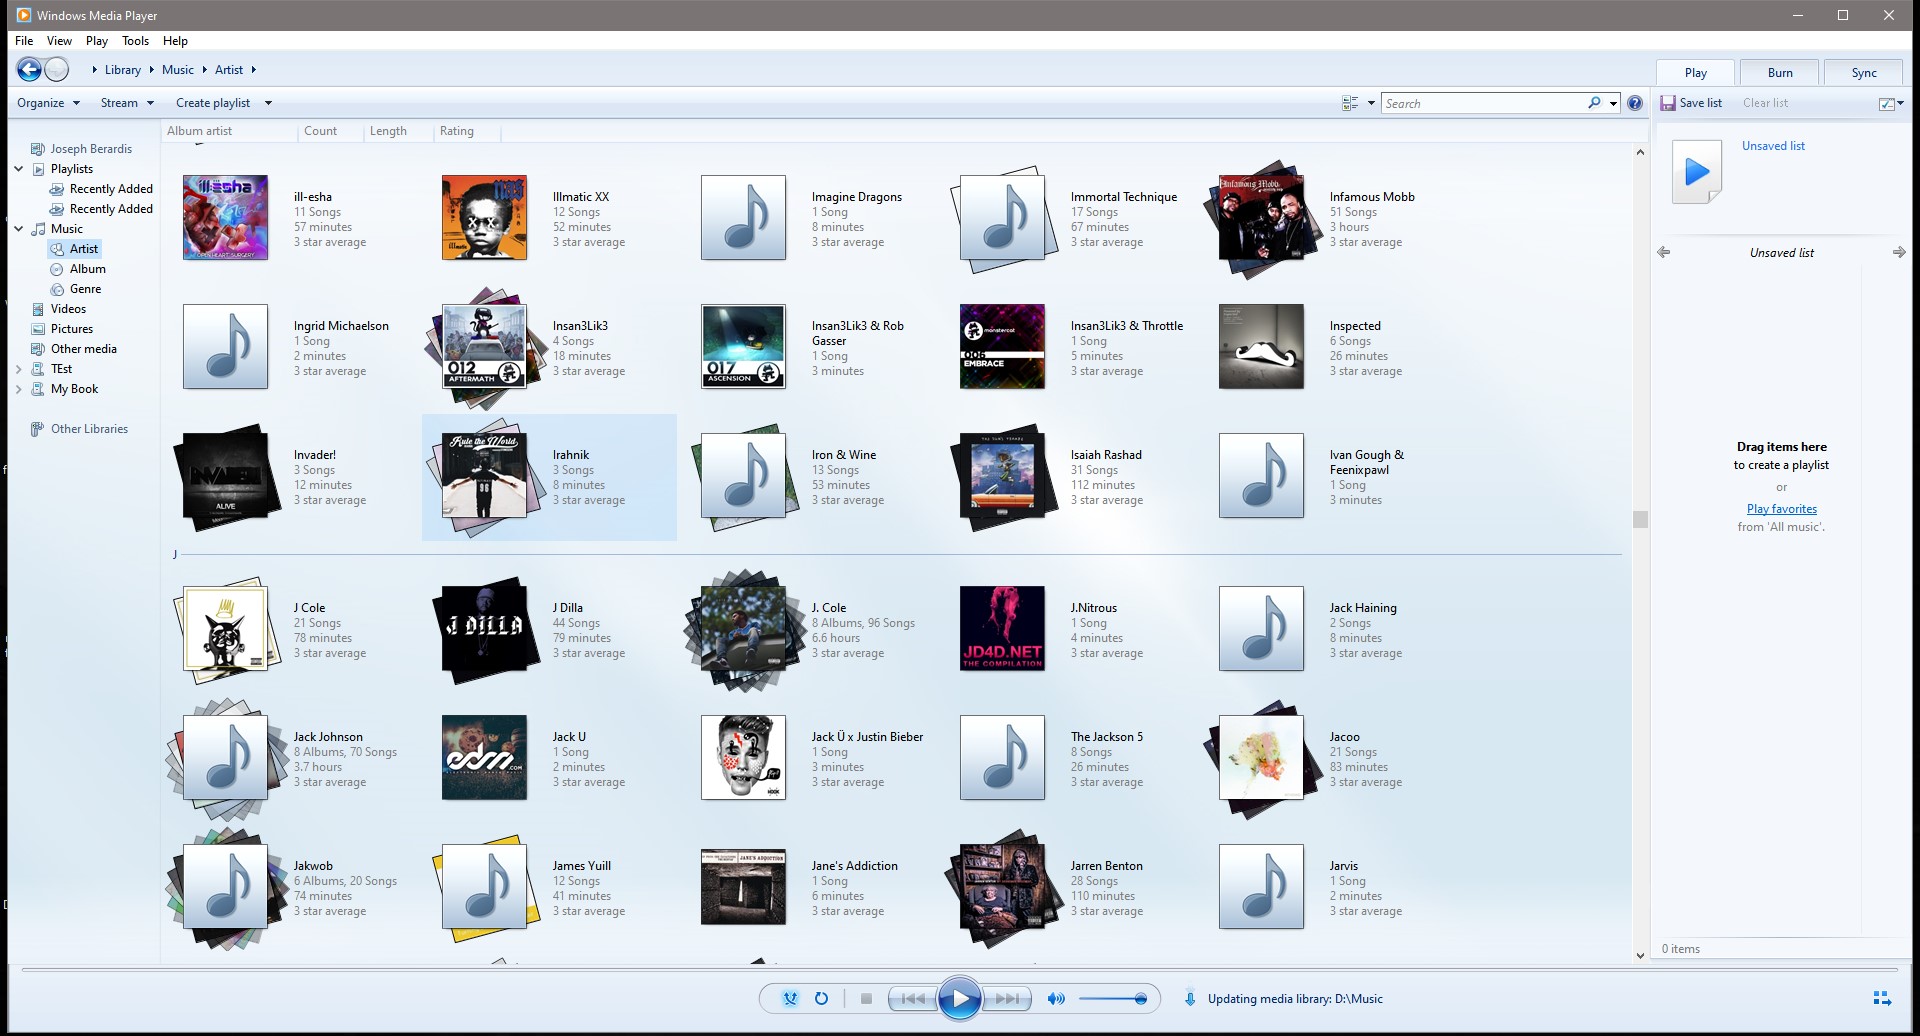
Task: Open the View options icon
Action: click(x=1350, y=103)
